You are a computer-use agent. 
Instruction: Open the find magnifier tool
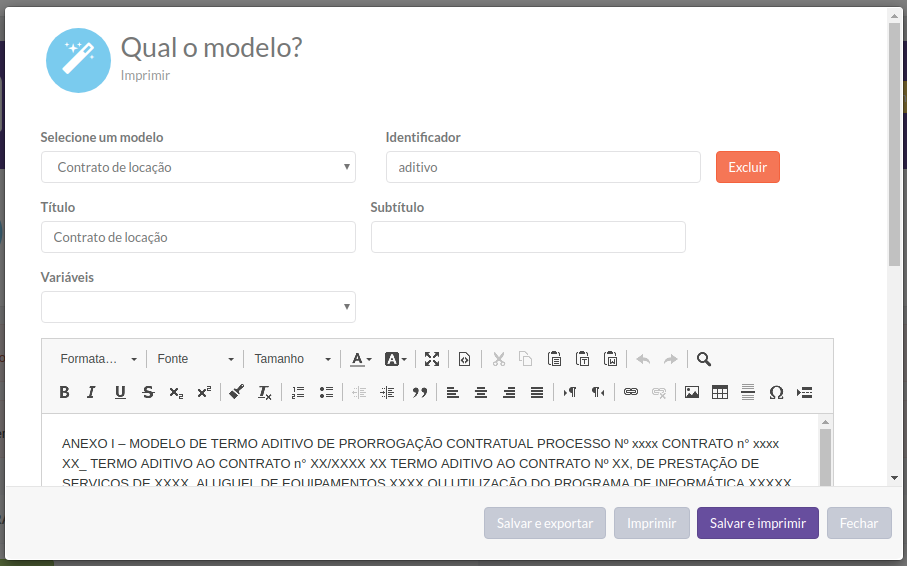click(x=704, y=359)
